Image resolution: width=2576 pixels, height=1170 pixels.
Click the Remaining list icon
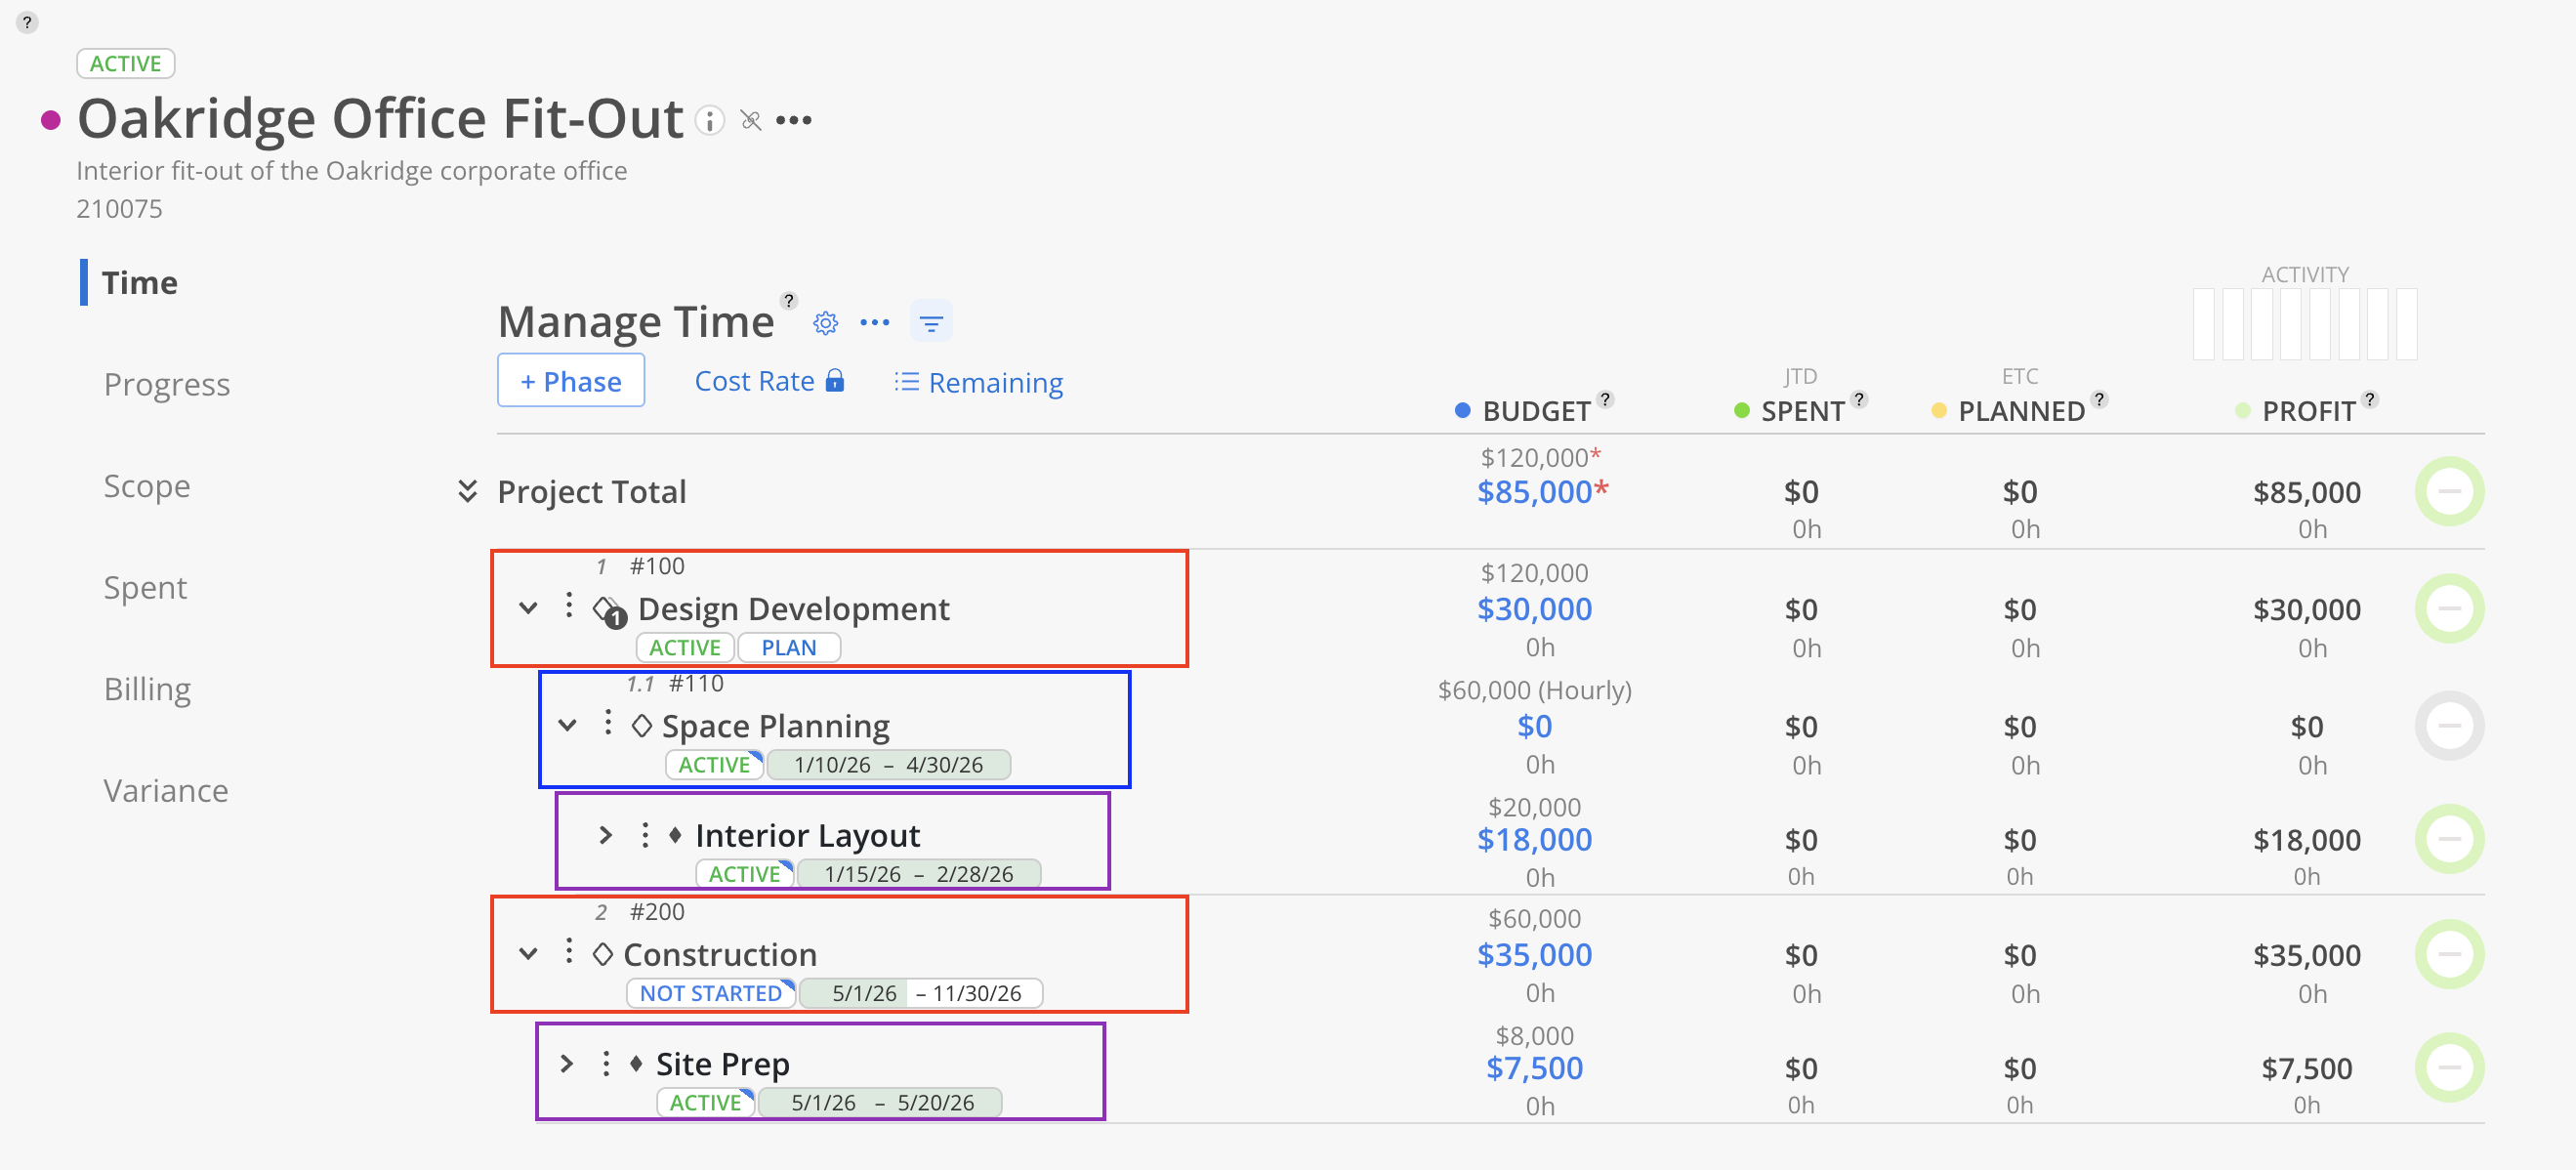pyautogui.click(x=906, y=382)
